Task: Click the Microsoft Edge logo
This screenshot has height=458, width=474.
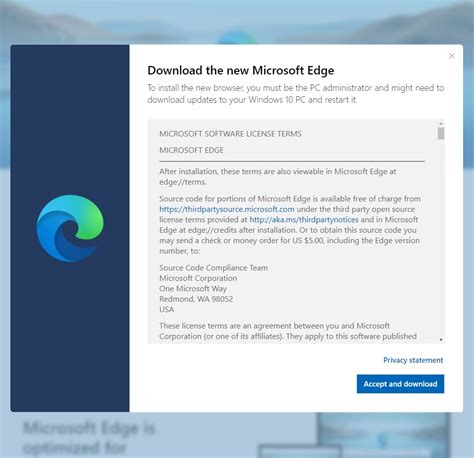Action: pos(70,228)
